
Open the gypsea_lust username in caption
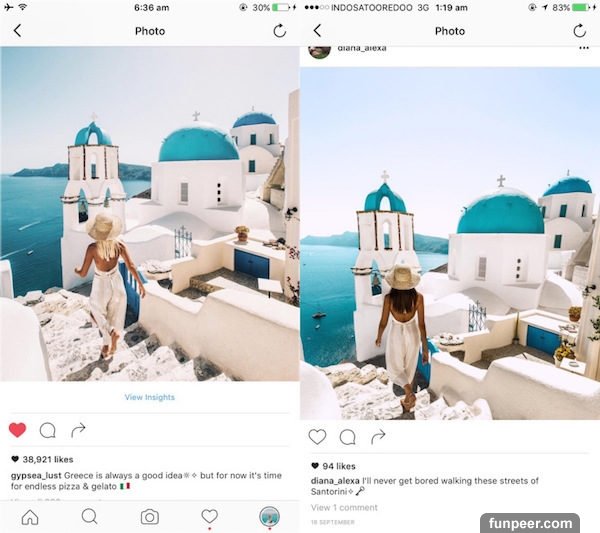point(36,476)
